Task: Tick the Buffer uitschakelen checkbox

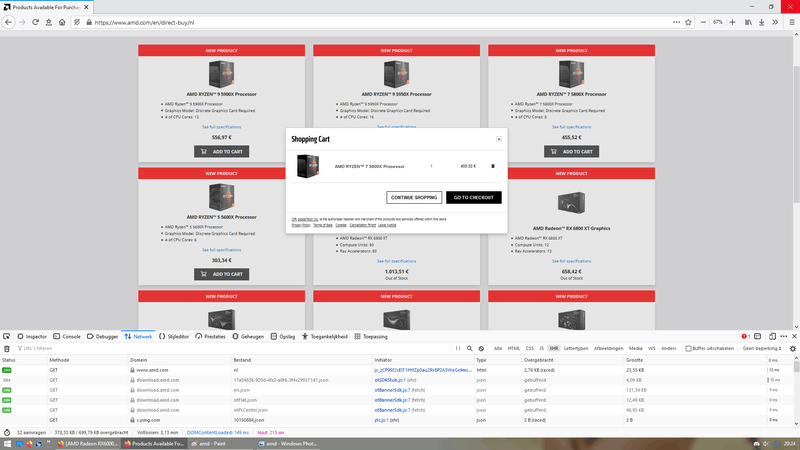Action: coord(688,348)
